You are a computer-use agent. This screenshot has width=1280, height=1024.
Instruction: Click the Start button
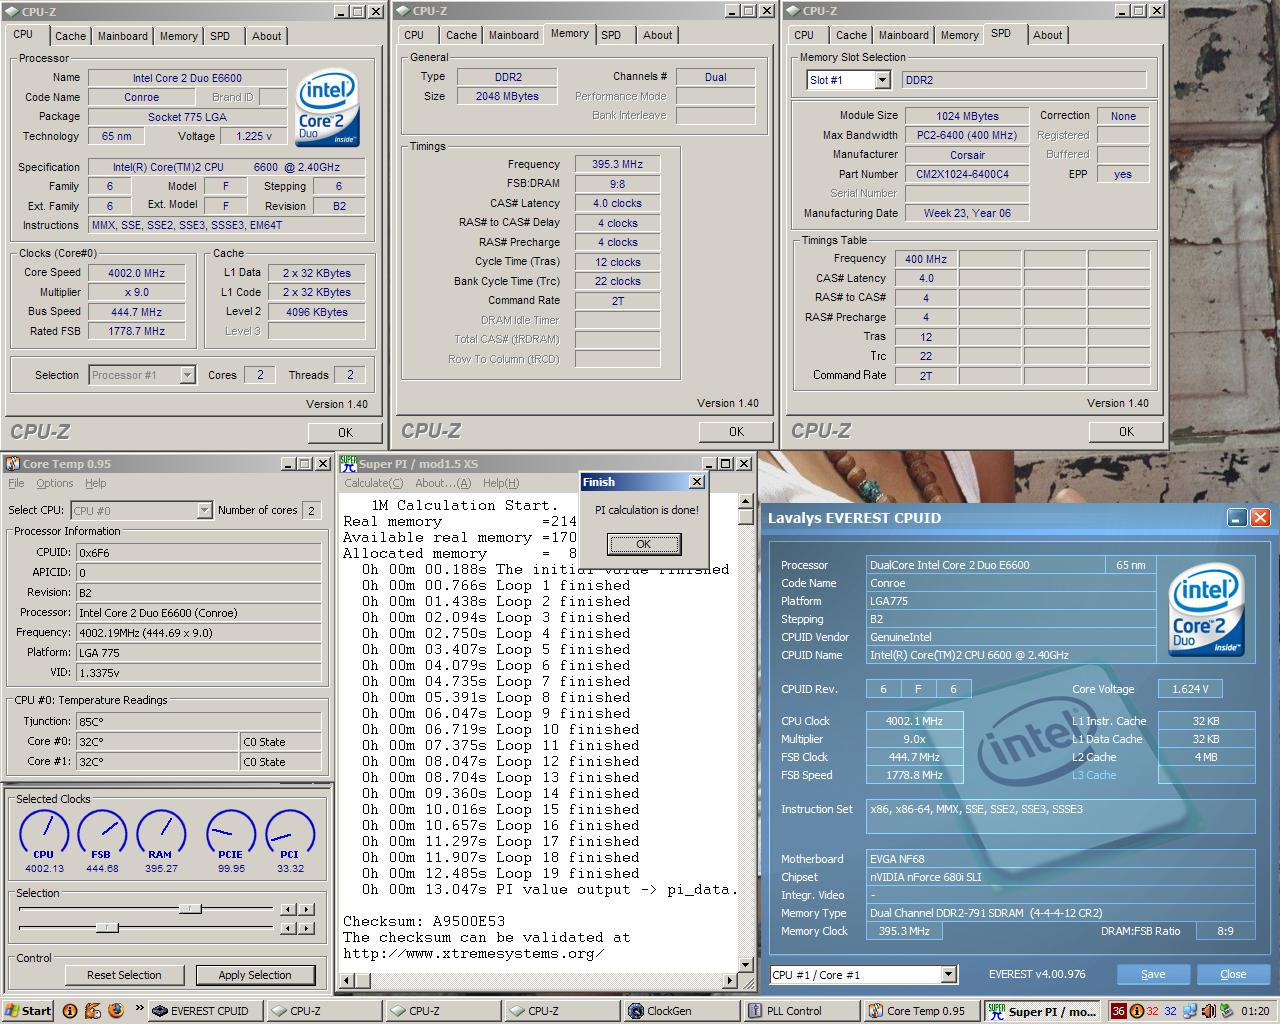click(28, 1011)
